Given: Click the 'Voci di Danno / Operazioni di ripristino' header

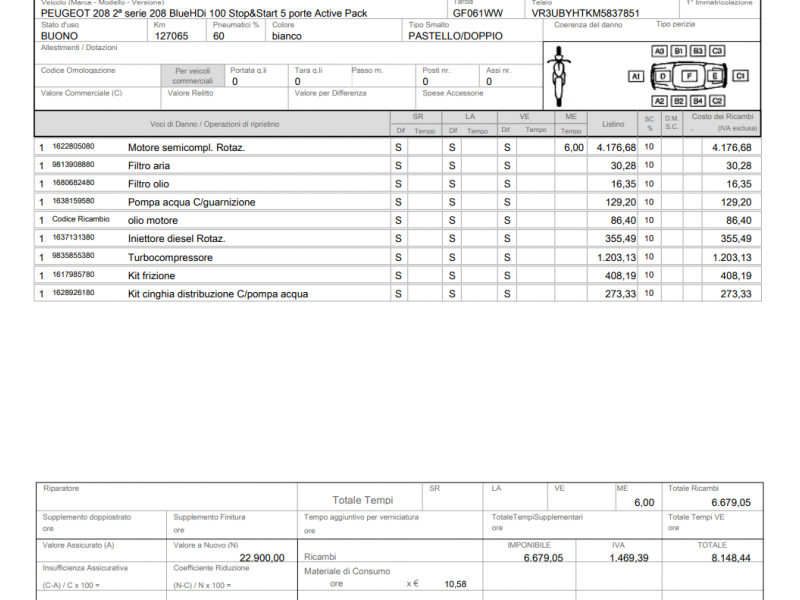Looking at the screenshot, I should click(214, 124).
